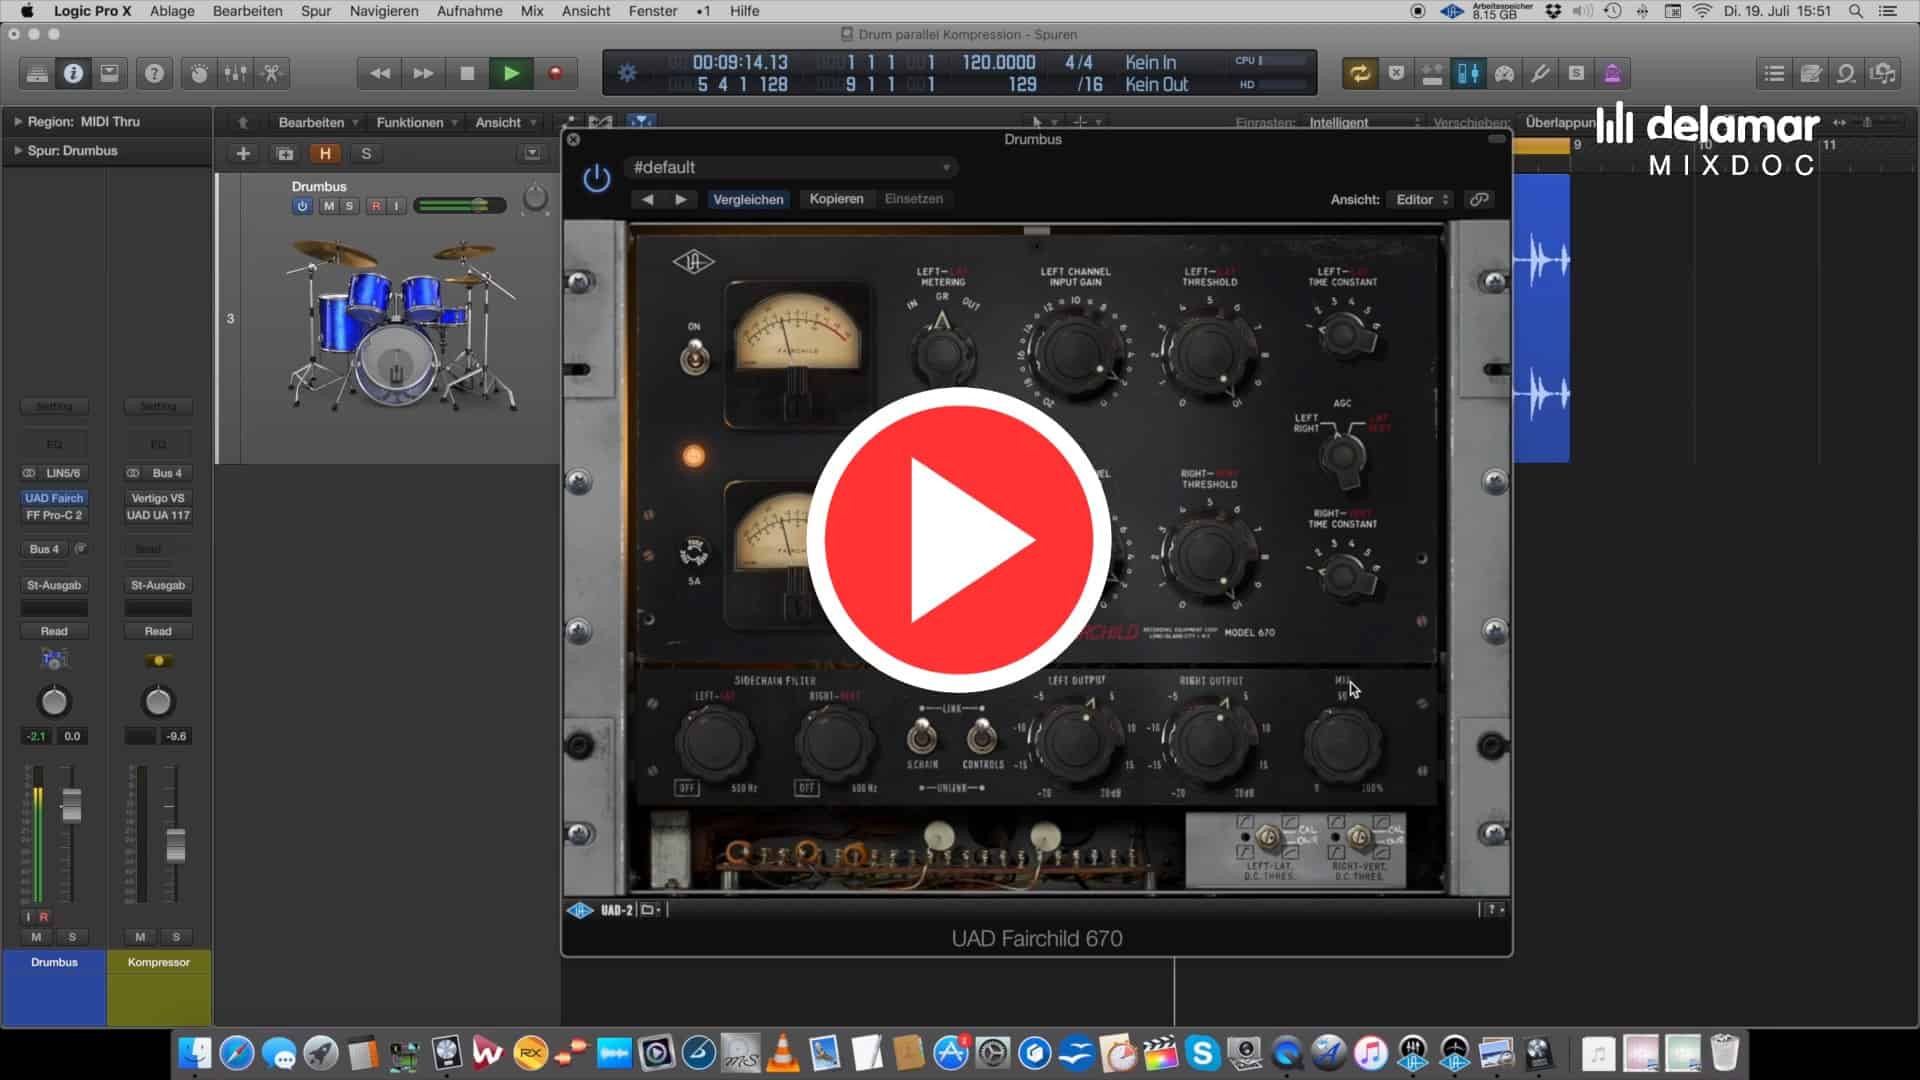Select the Vertigo VS plugin slot
Screen dimensions: 1920x1080
[158, 498]
